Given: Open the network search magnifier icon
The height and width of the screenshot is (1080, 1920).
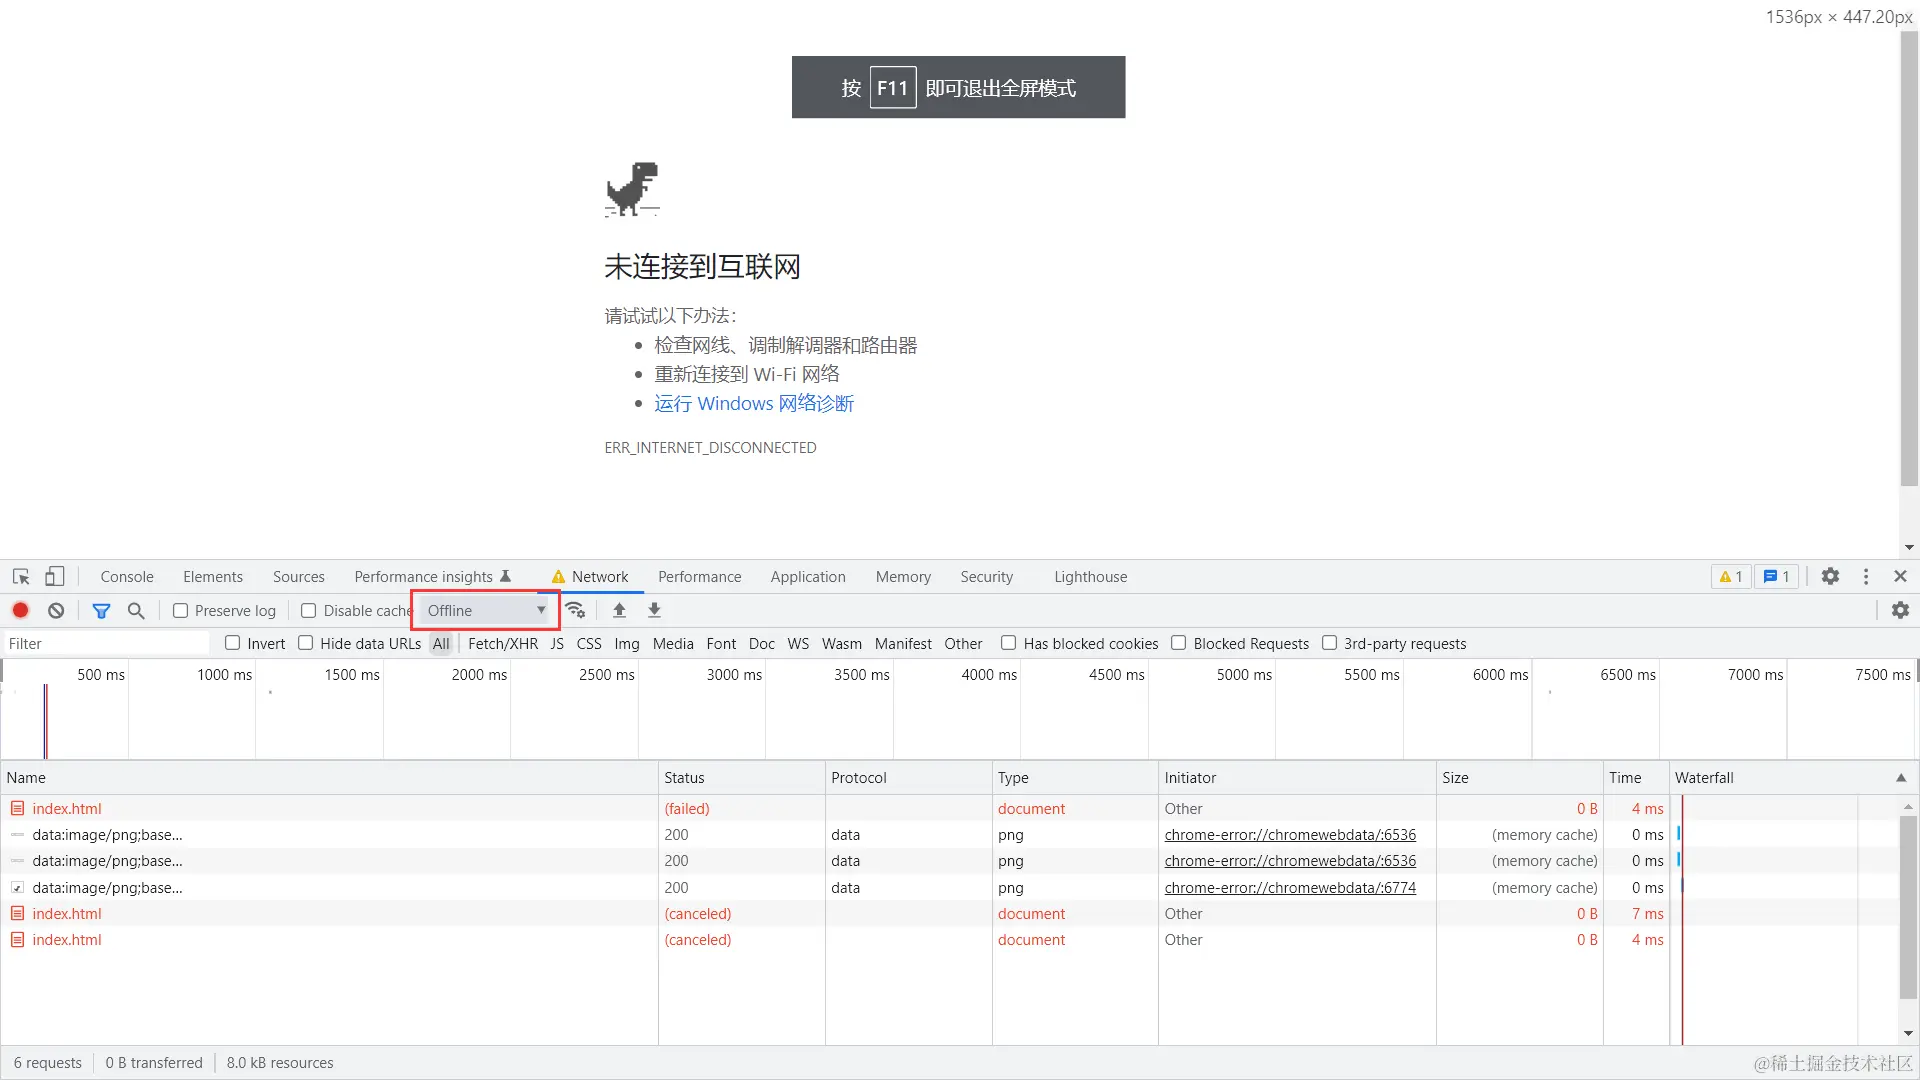Looking at the screenshot, I should pyautogui.click(x=136, y=610).
